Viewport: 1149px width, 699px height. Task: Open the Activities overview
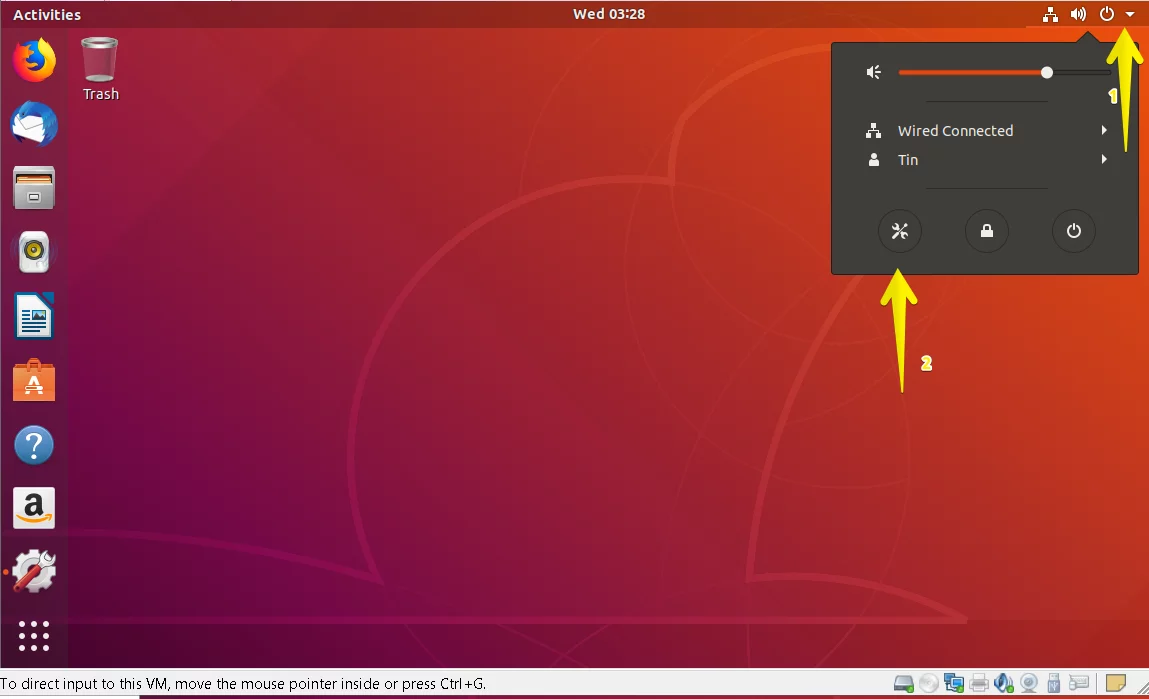pyautogui.click(x=47, y=15)
